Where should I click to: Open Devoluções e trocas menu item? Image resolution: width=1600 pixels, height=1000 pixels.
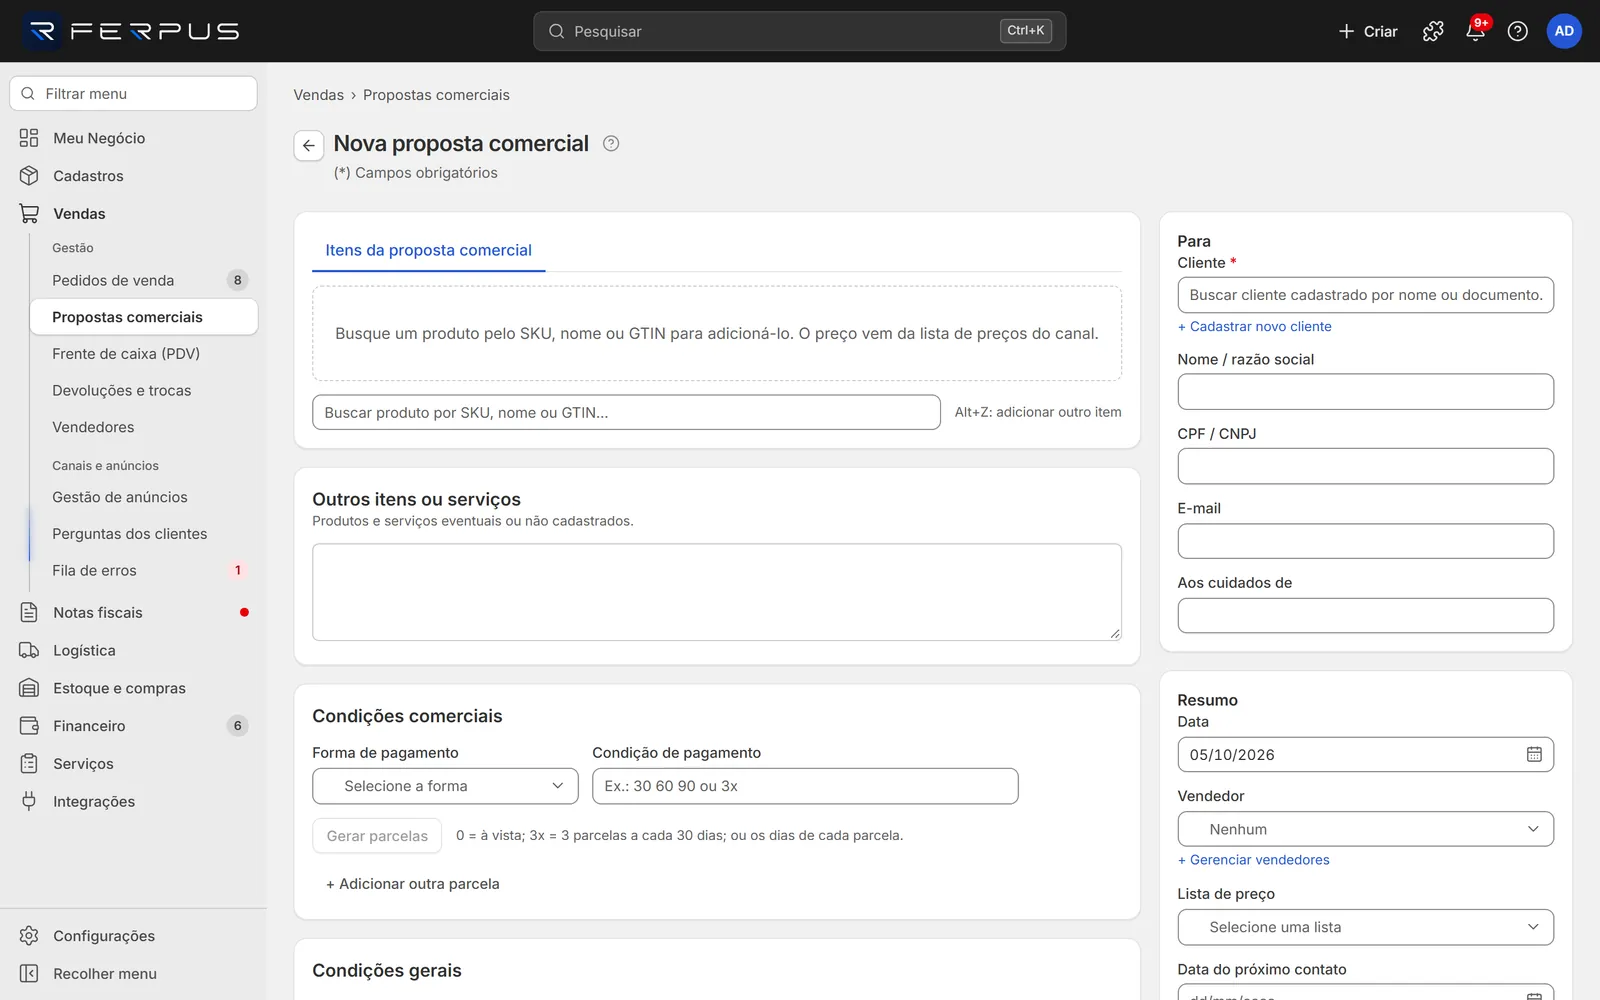coord(144,391)
